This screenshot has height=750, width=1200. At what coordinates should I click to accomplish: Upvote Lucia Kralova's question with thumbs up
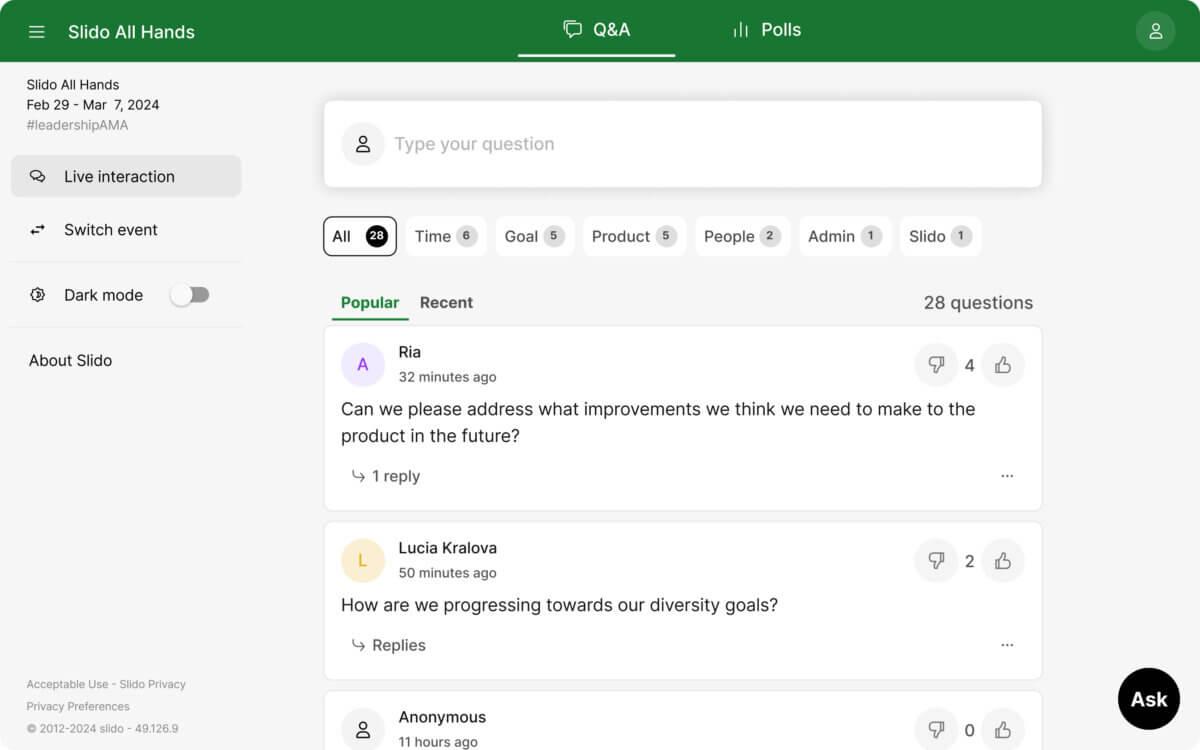(x=1003, y=561)
